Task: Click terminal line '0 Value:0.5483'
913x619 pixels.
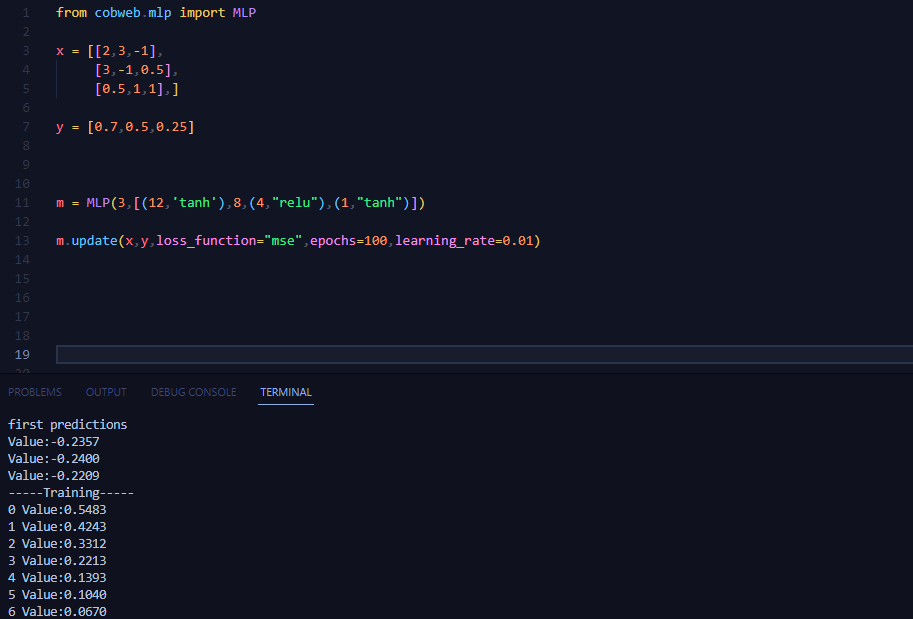Action: 57,510
